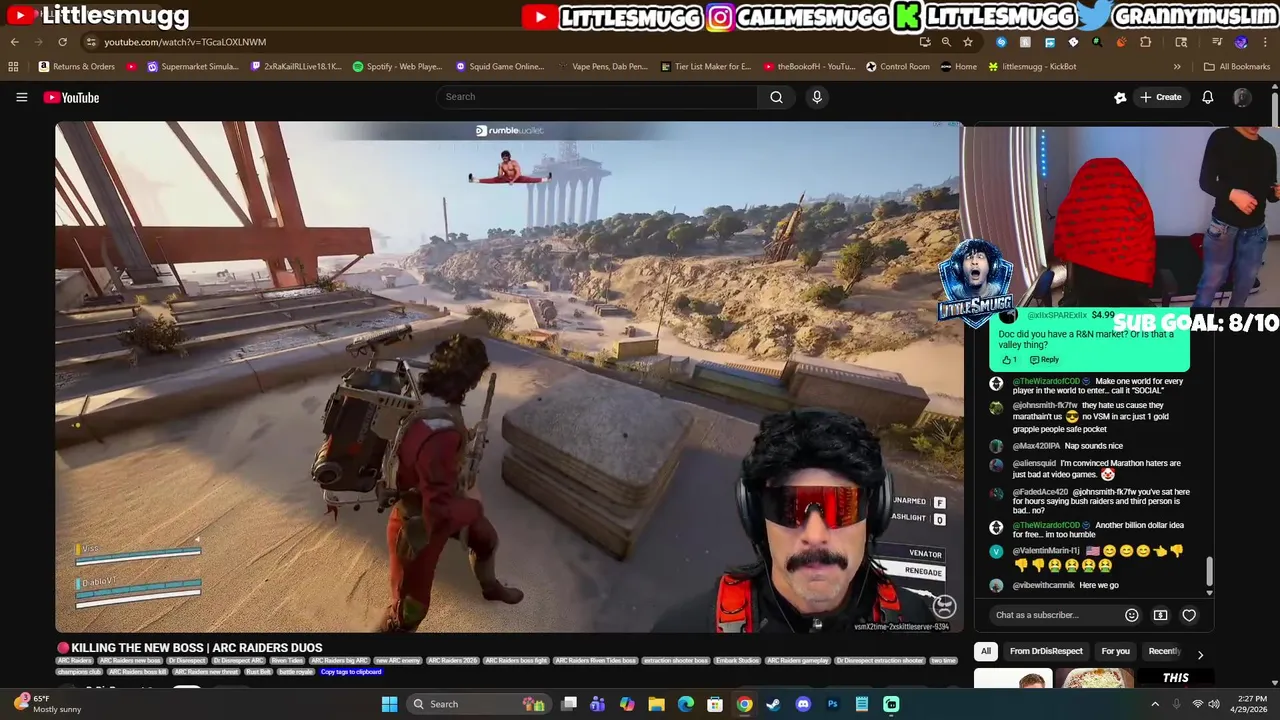Open the Control Room bookmark
Screen dimensions: 1280x720
coord(898,67)
